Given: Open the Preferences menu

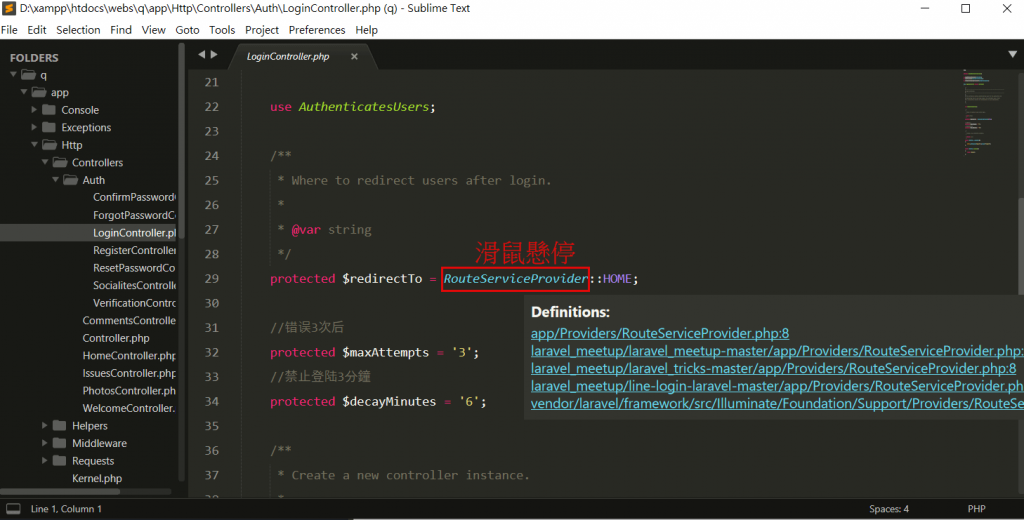Looking at the screenshot, I should point(317,30).
